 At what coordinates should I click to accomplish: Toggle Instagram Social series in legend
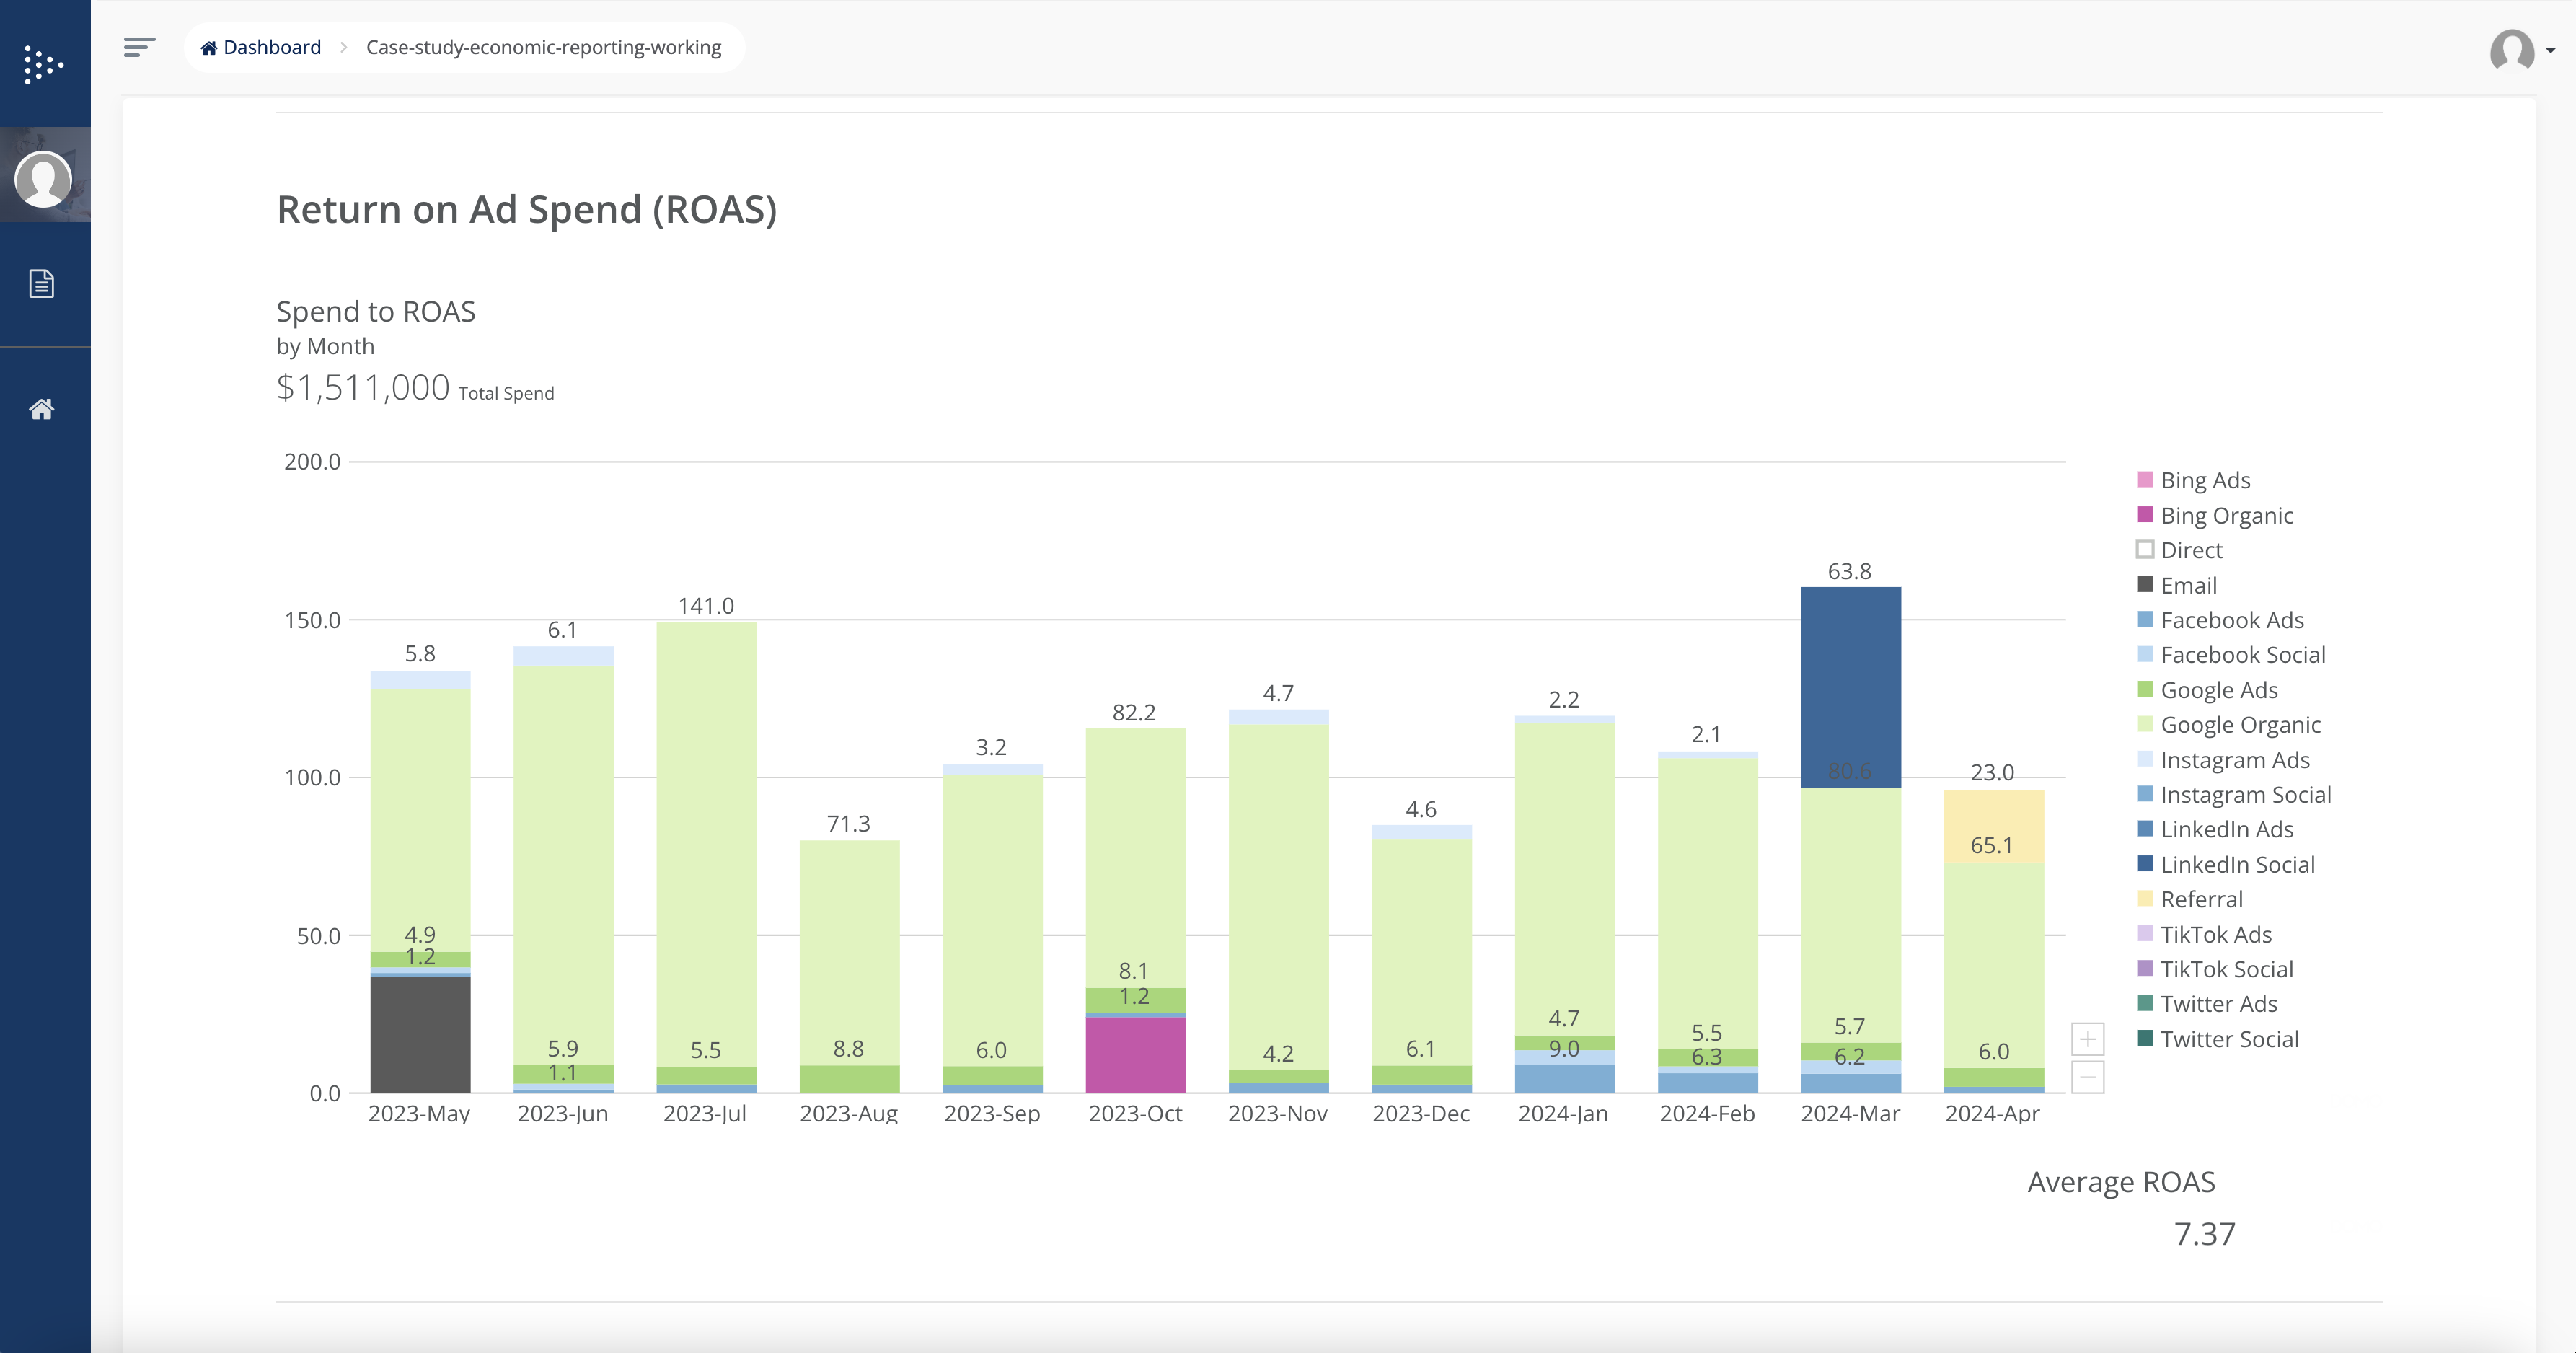[2233, 794]
